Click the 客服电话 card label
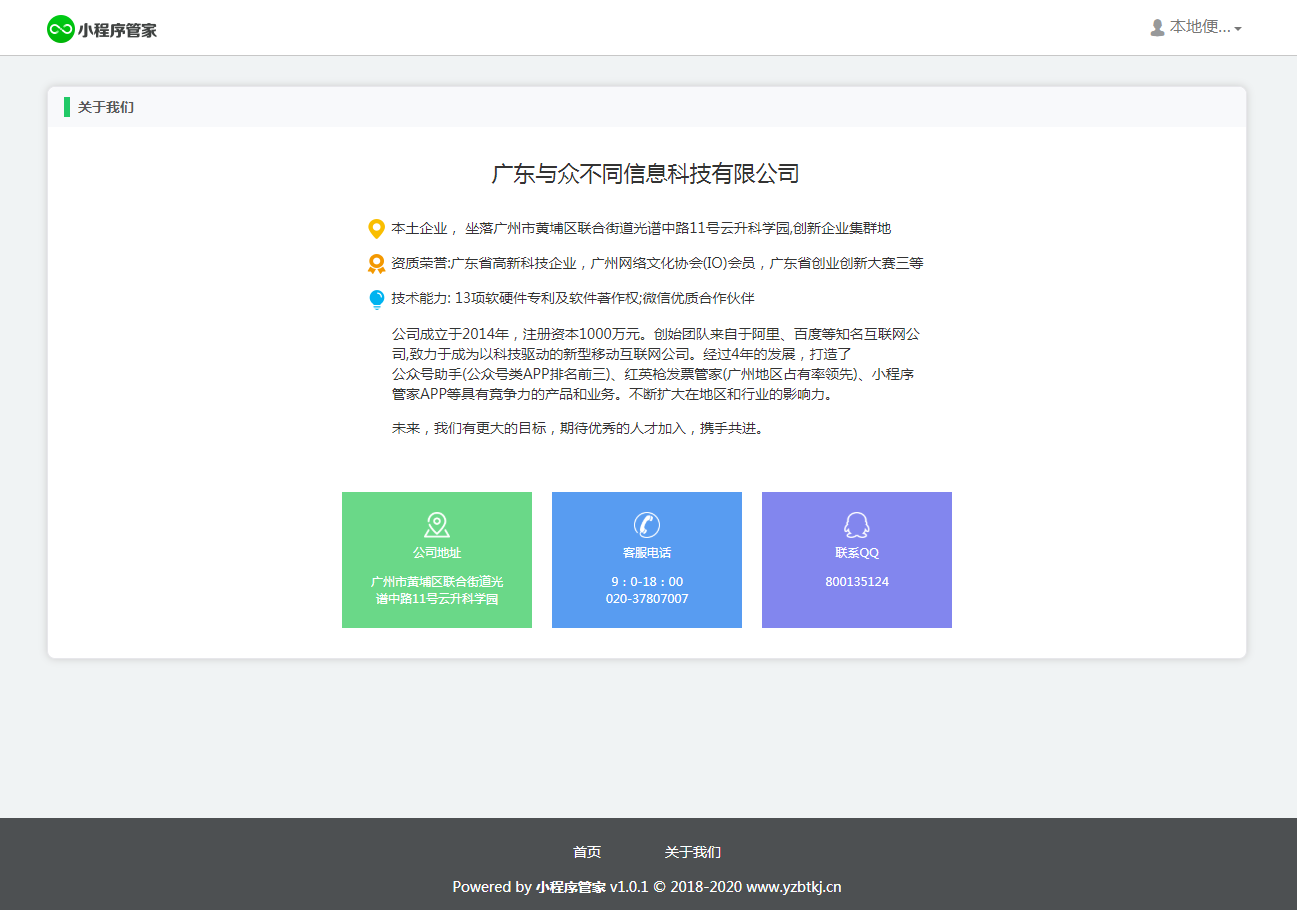The width and height of the screenshot is (1297, 910). [x=647, y=552]
